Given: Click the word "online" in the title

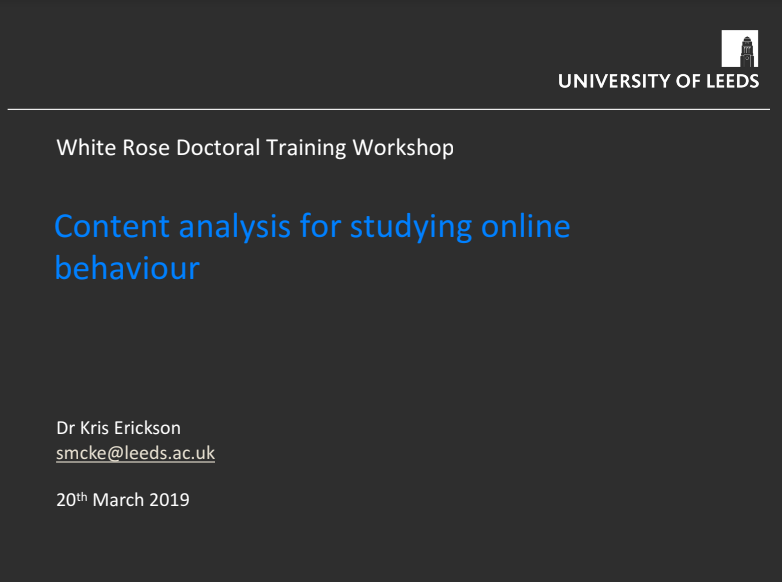Looking at the screenshot, I should (x=526, y=226).
